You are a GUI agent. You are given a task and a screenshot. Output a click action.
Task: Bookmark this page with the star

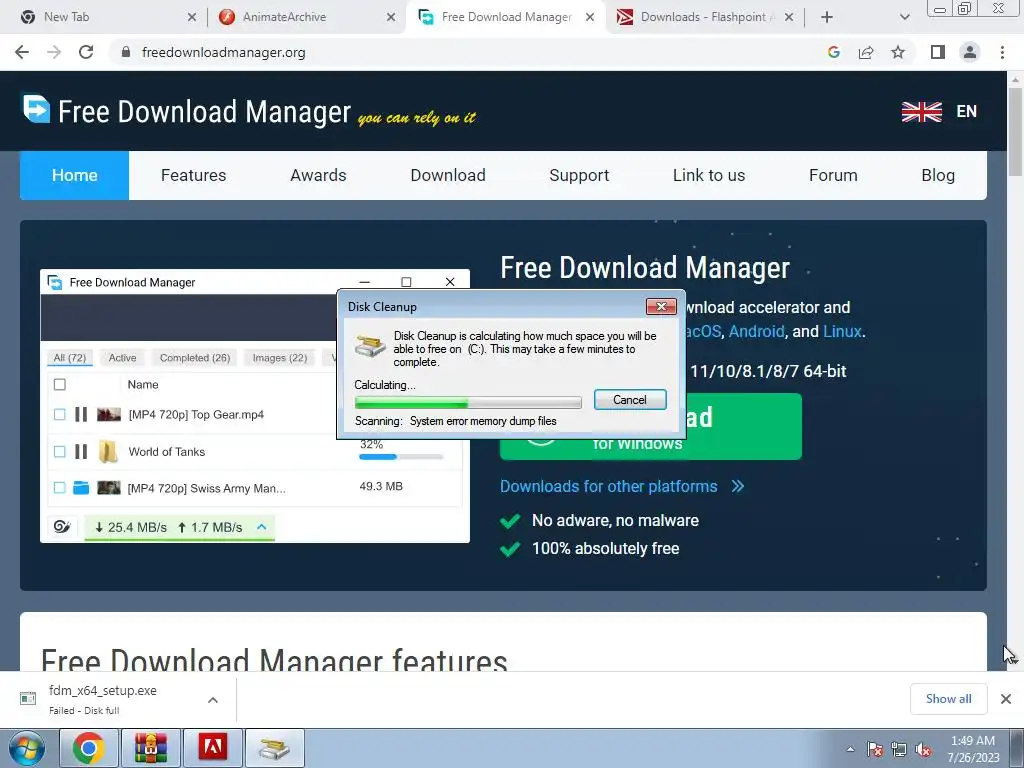pos(898,52)
